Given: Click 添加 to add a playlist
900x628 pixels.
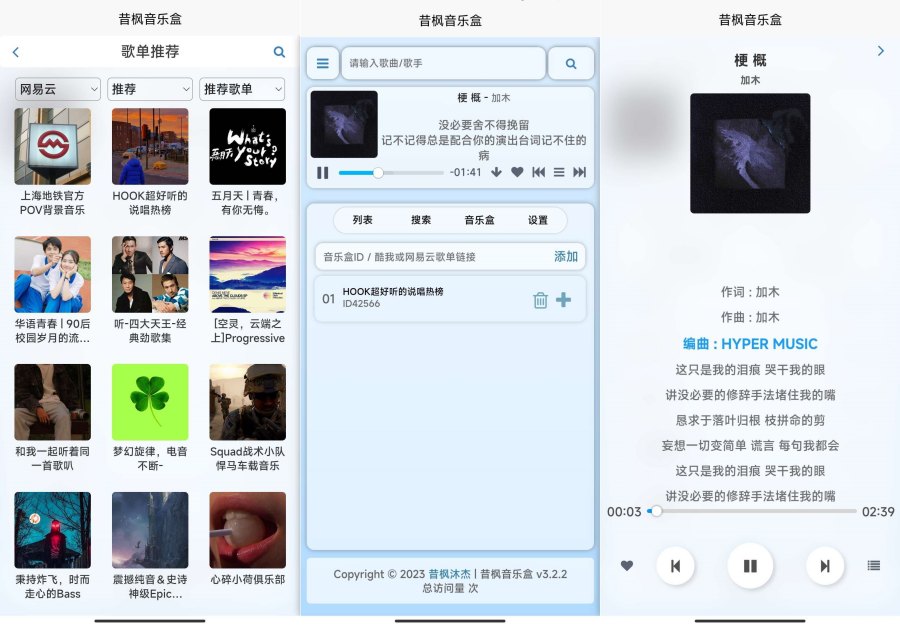Looking at the screenshot, I should click(x=564, y=257).
